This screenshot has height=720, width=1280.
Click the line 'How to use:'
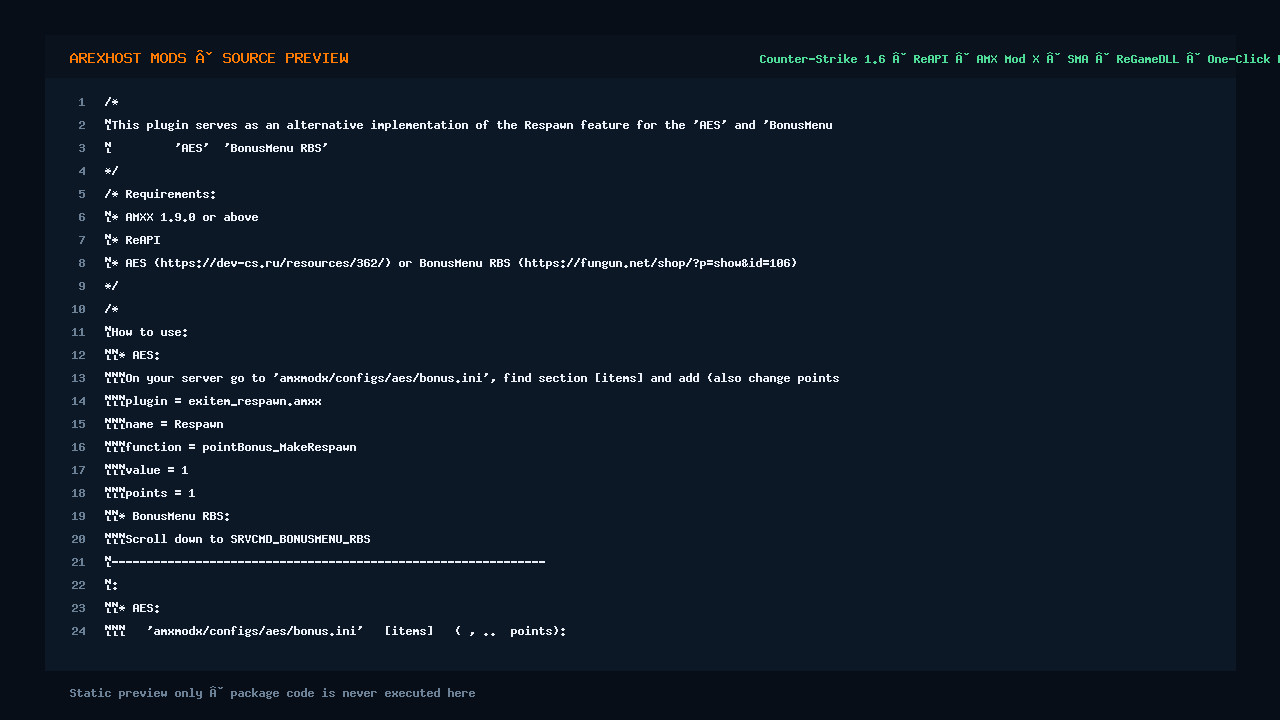pyautogui.click(x=146, y=332)
